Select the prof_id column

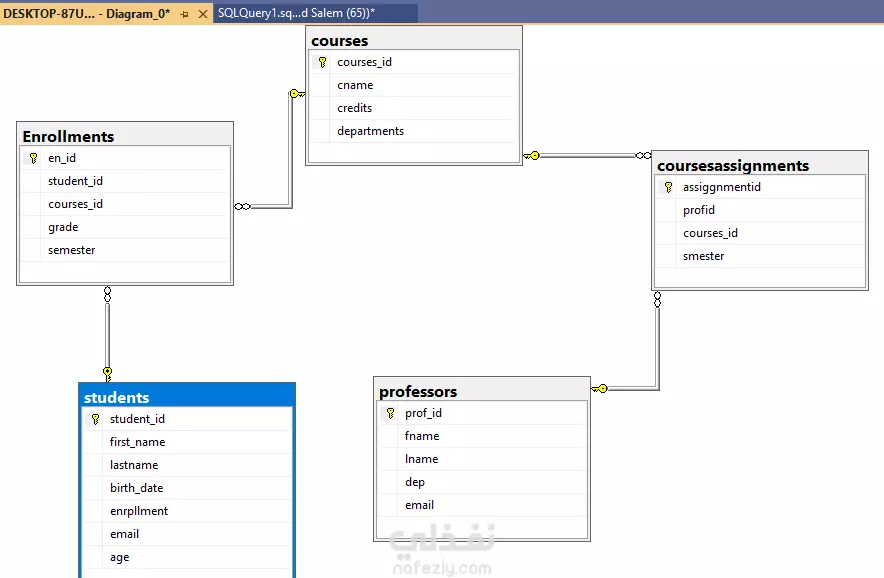(481, 413)
